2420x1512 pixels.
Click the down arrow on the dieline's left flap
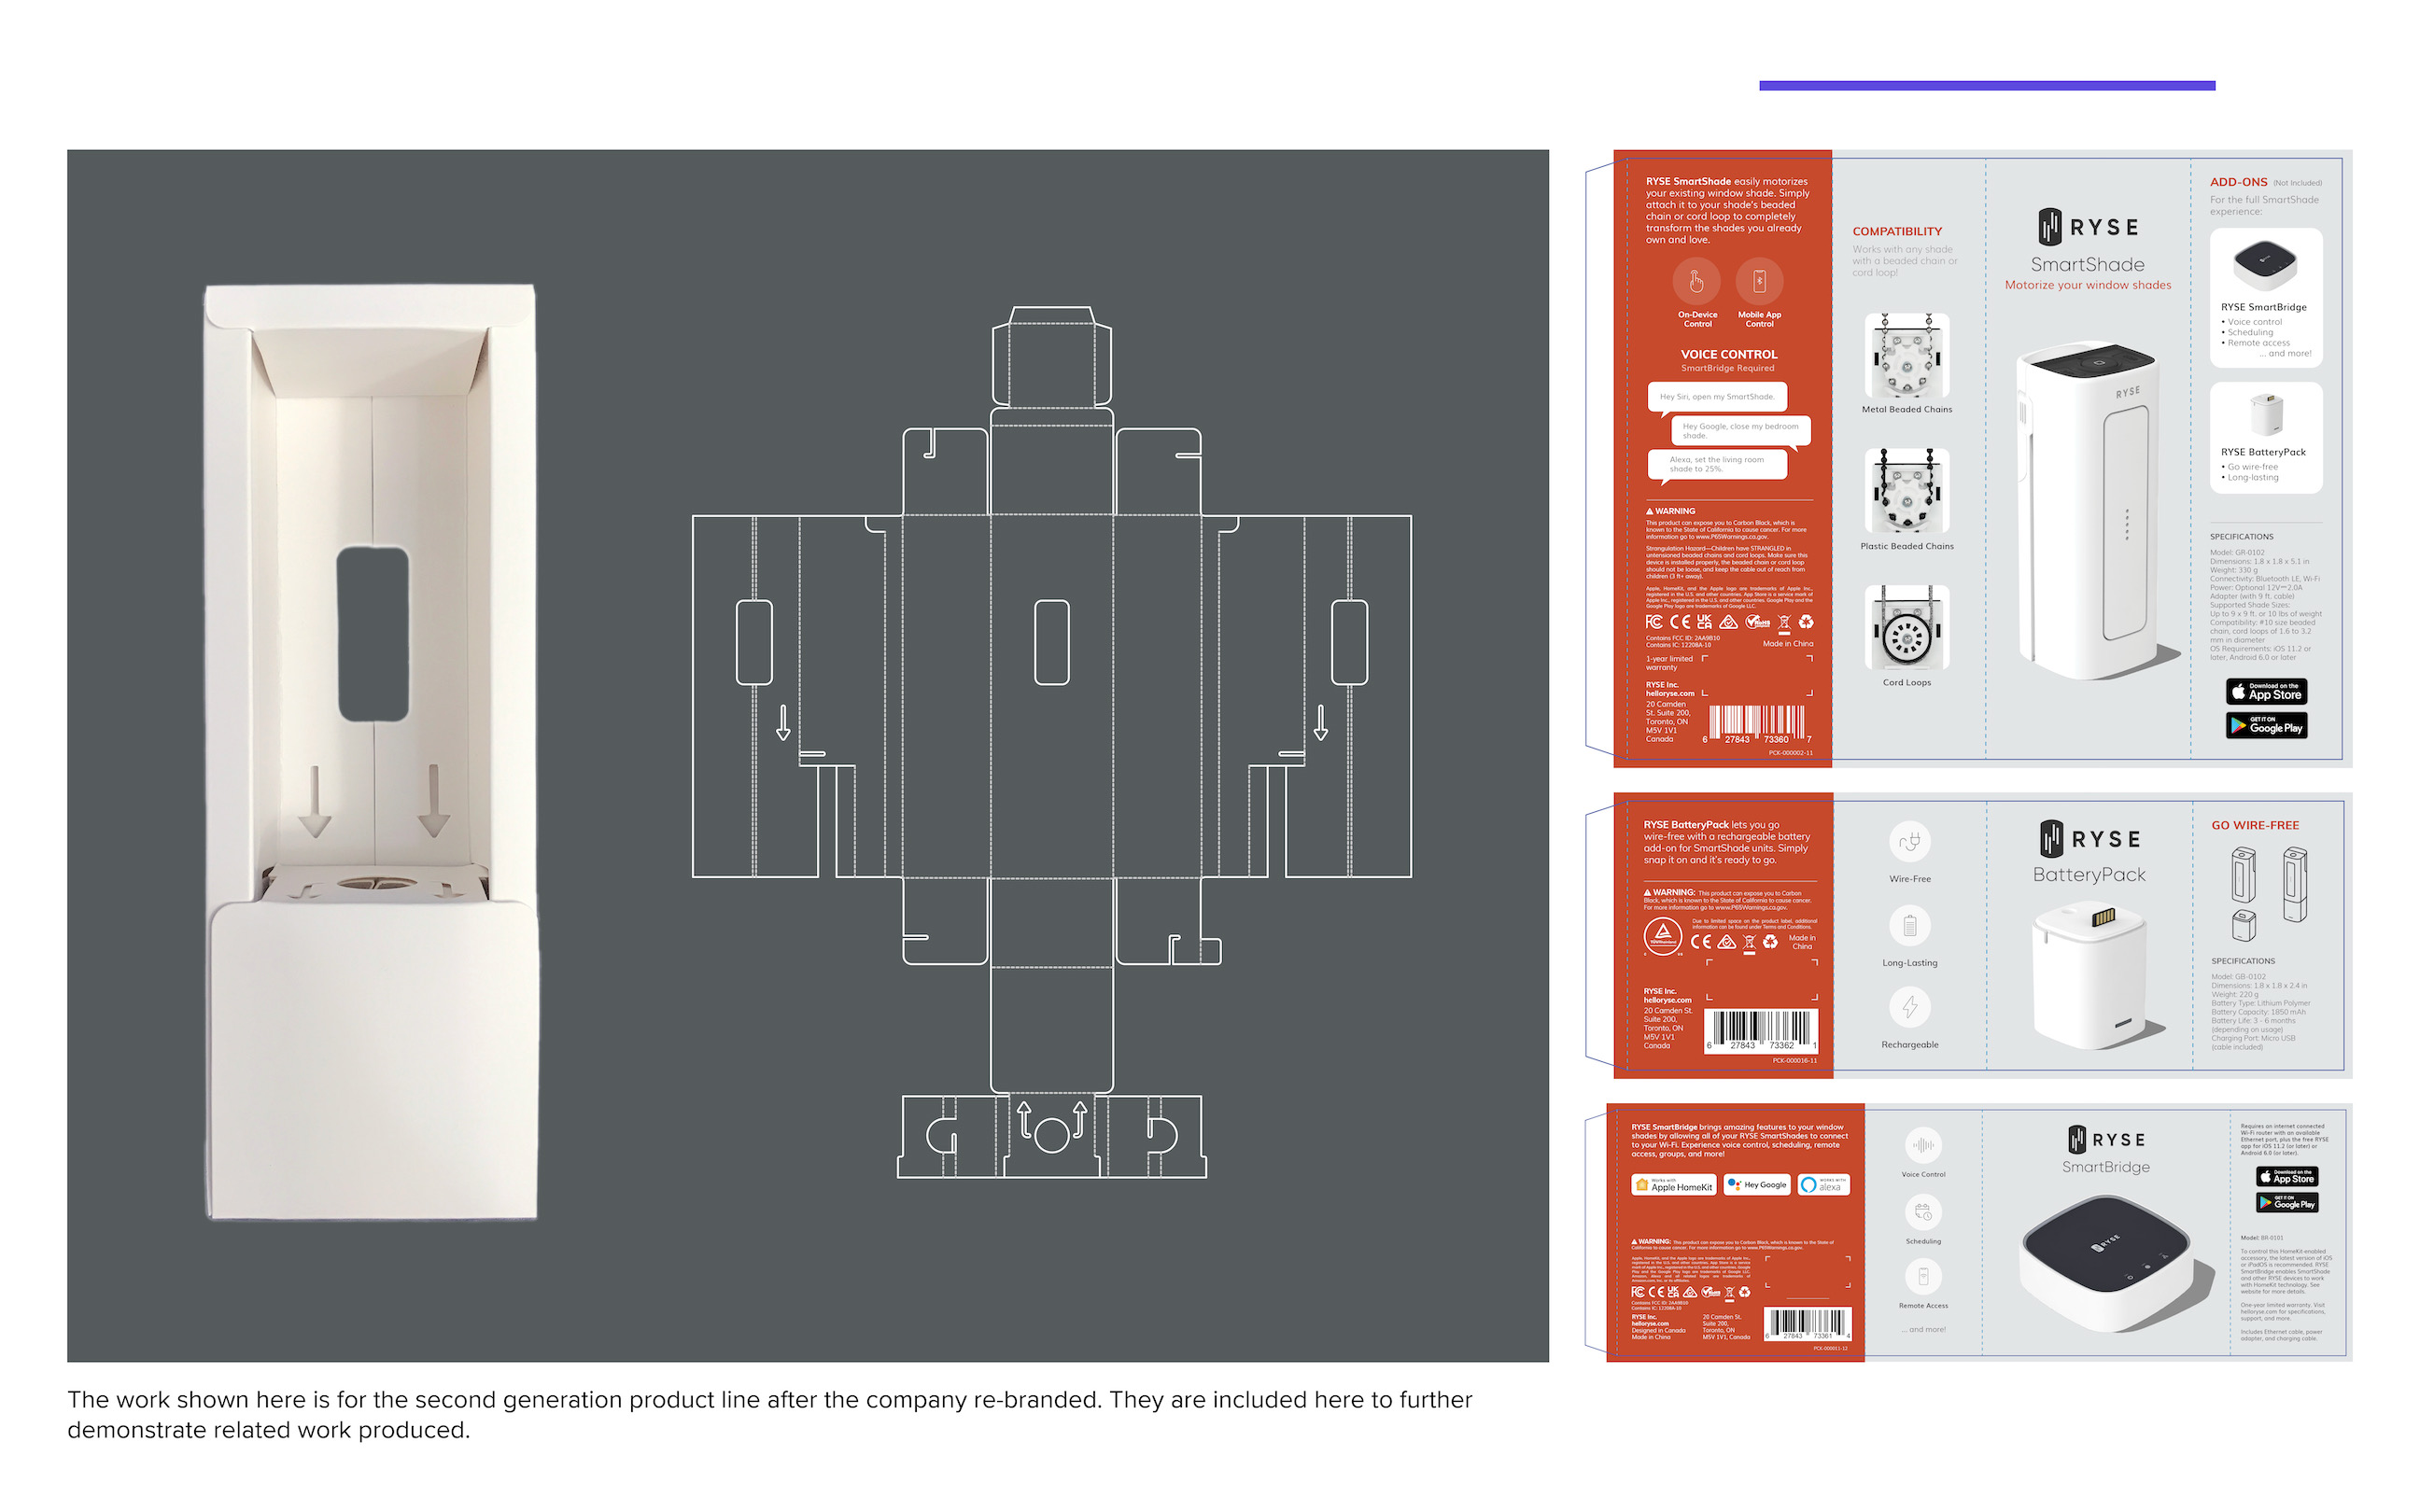pyautogui.click(x=783, y=722)
